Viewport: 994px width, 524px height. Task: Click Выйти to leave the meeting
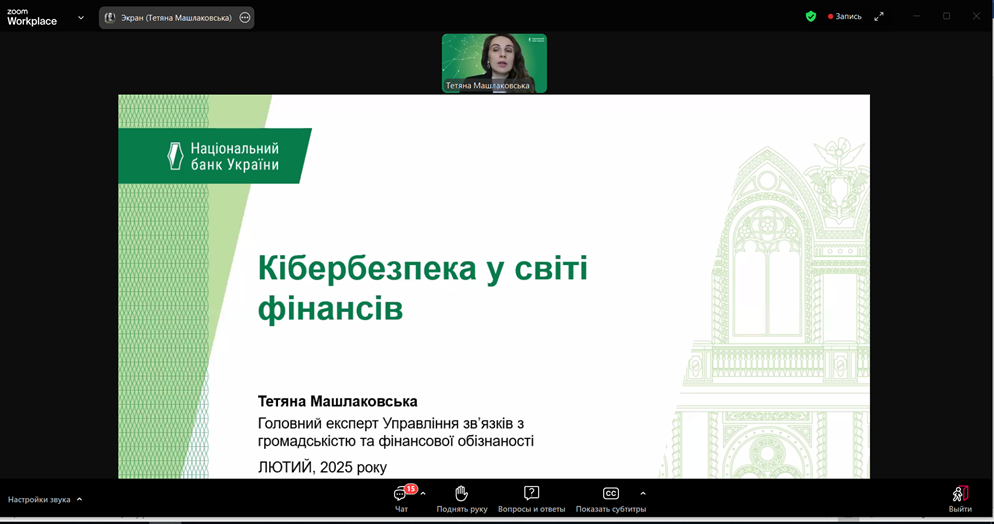click(x=960, y=499)
